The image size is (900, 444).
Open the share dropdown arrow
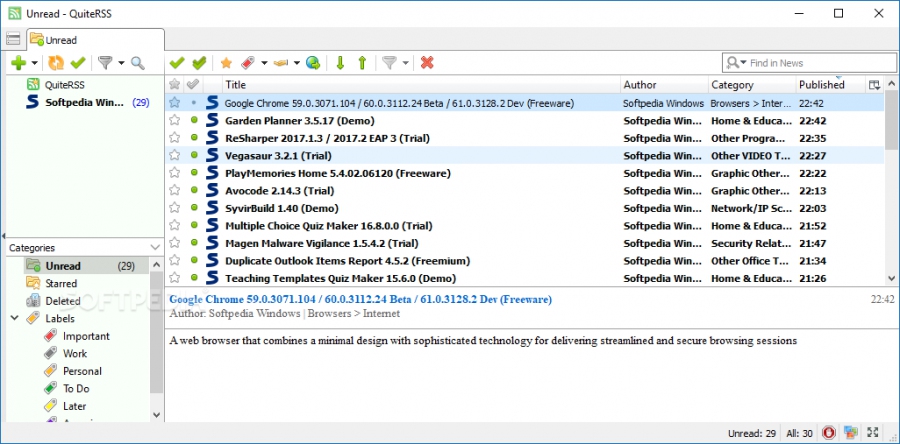pyautogui.click(x=297, y=63)
